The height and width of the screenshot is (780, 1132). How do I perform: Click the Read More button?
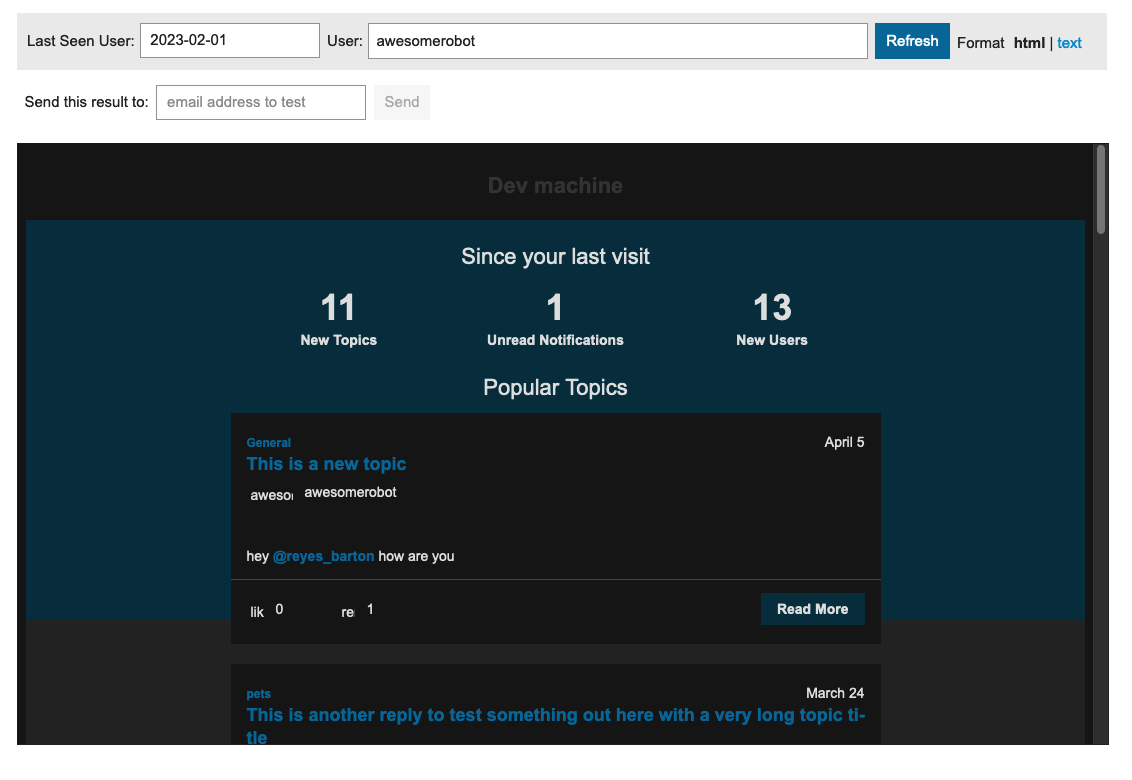click(812, 608)
